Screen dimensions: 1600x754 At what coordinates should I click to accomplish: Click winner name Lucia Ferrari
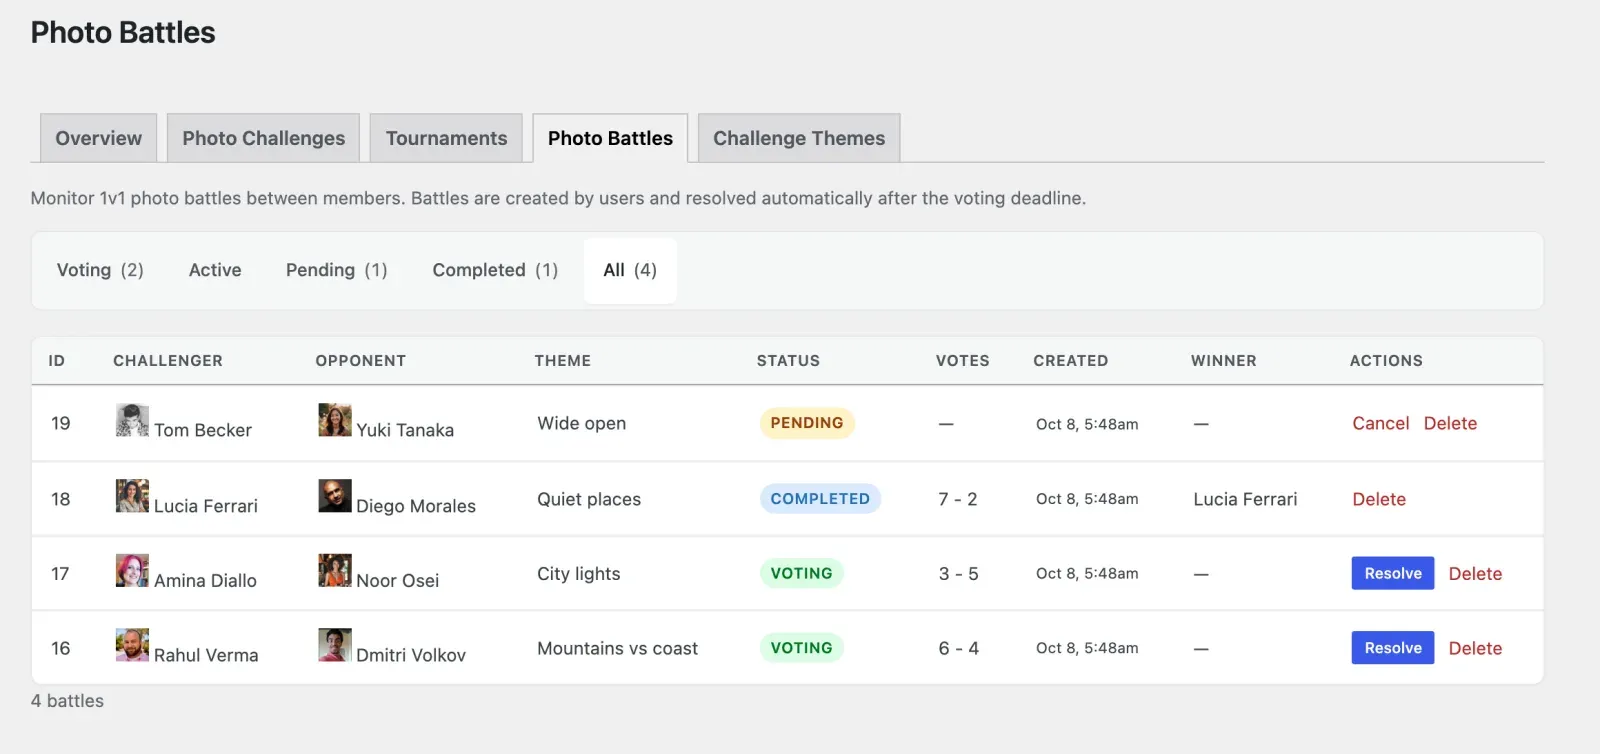[x=1245, y=499]
